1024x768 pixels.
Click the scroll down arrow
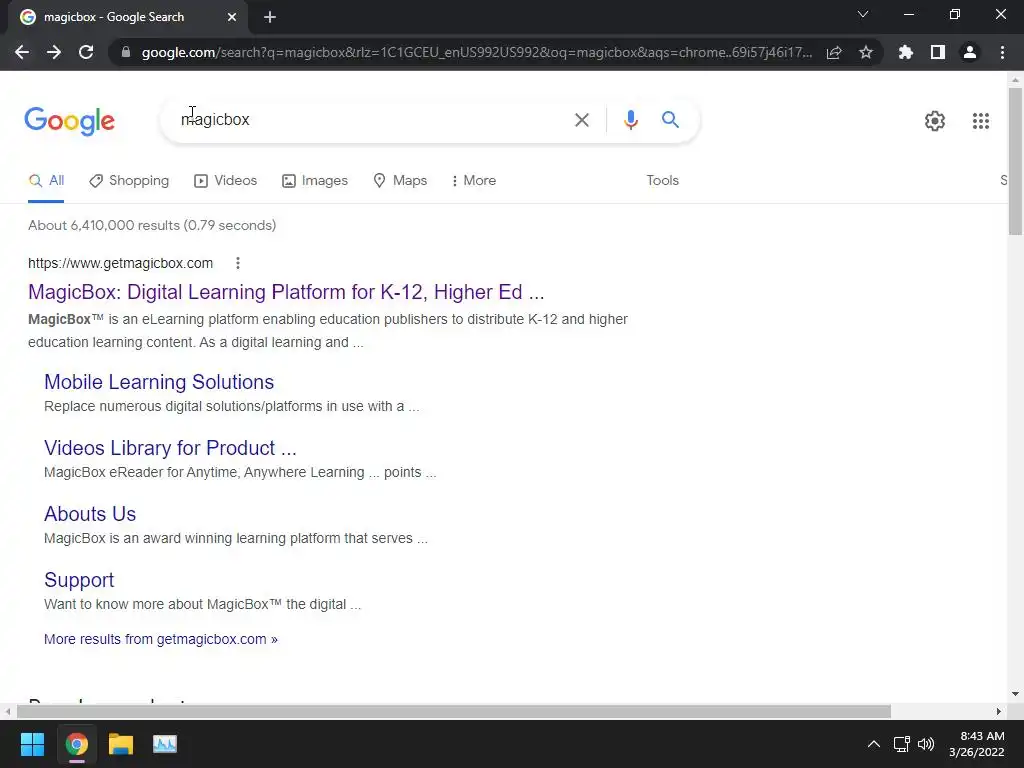(x=1015, y=695)
